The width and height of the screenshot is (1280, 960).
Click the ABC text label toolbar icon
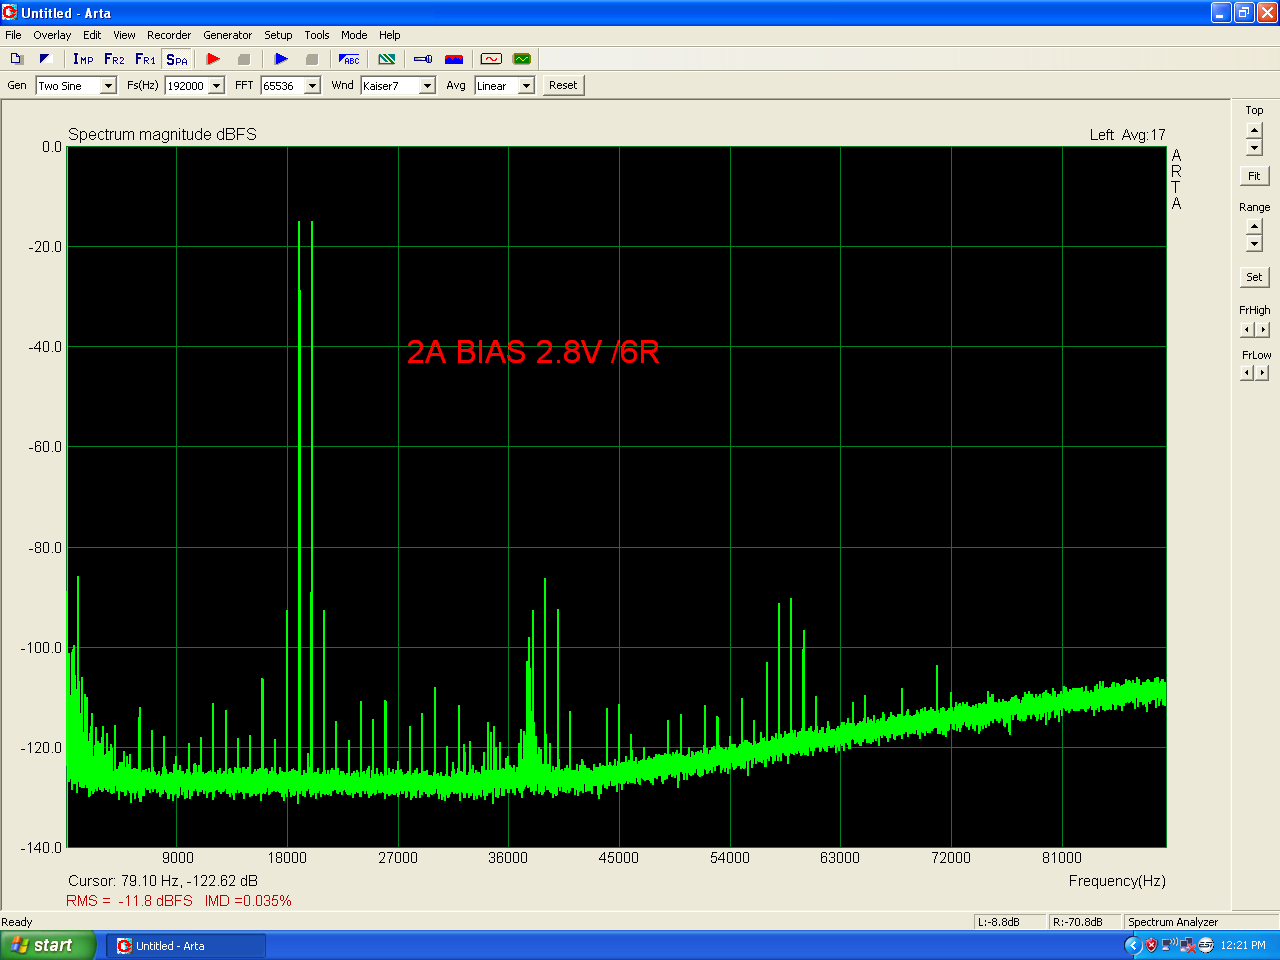[349, 59]
